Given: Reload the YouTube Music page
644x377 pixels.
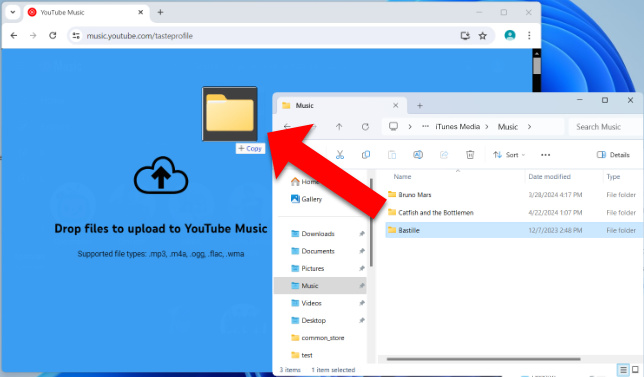Looking at the screenshot, I should pyautogui.click(x=53, y=36).
